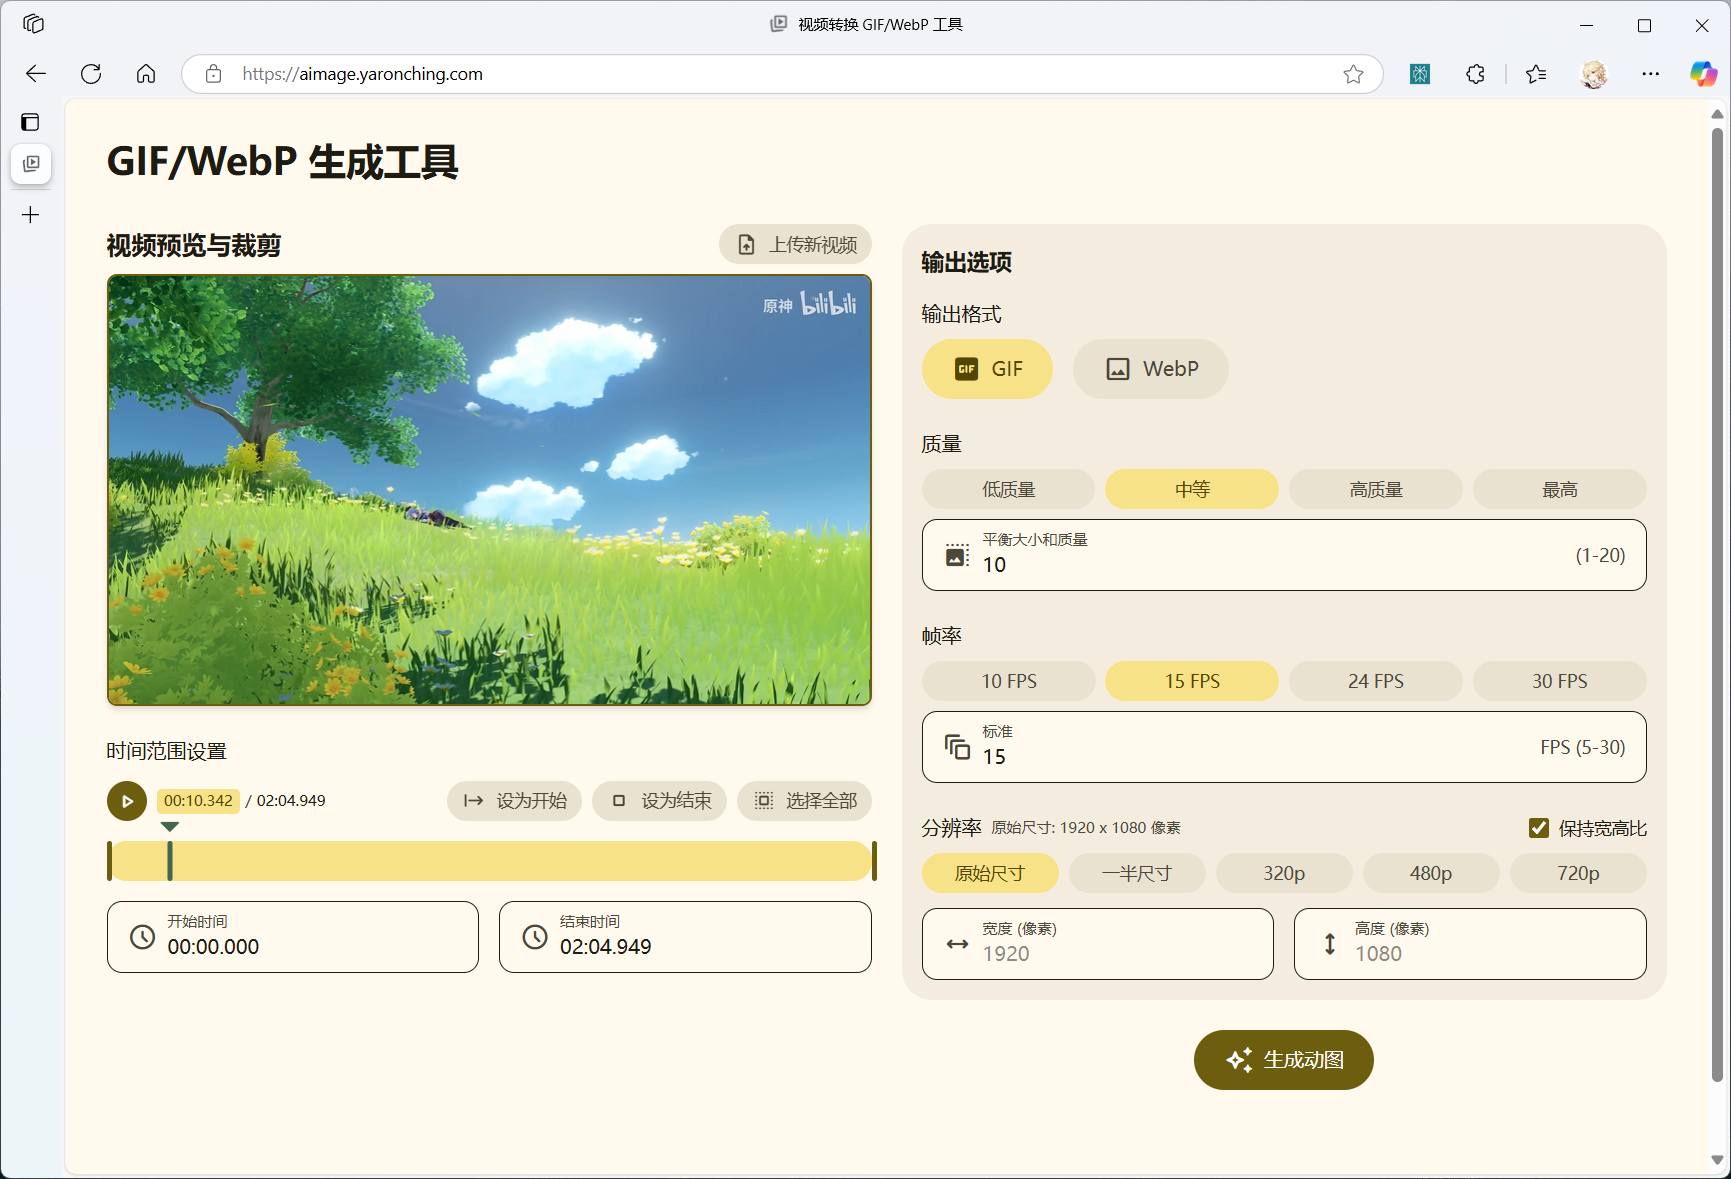1731x1179 pixels.
Task: Click the quality value field showing 10
Action: point(1284,555)
